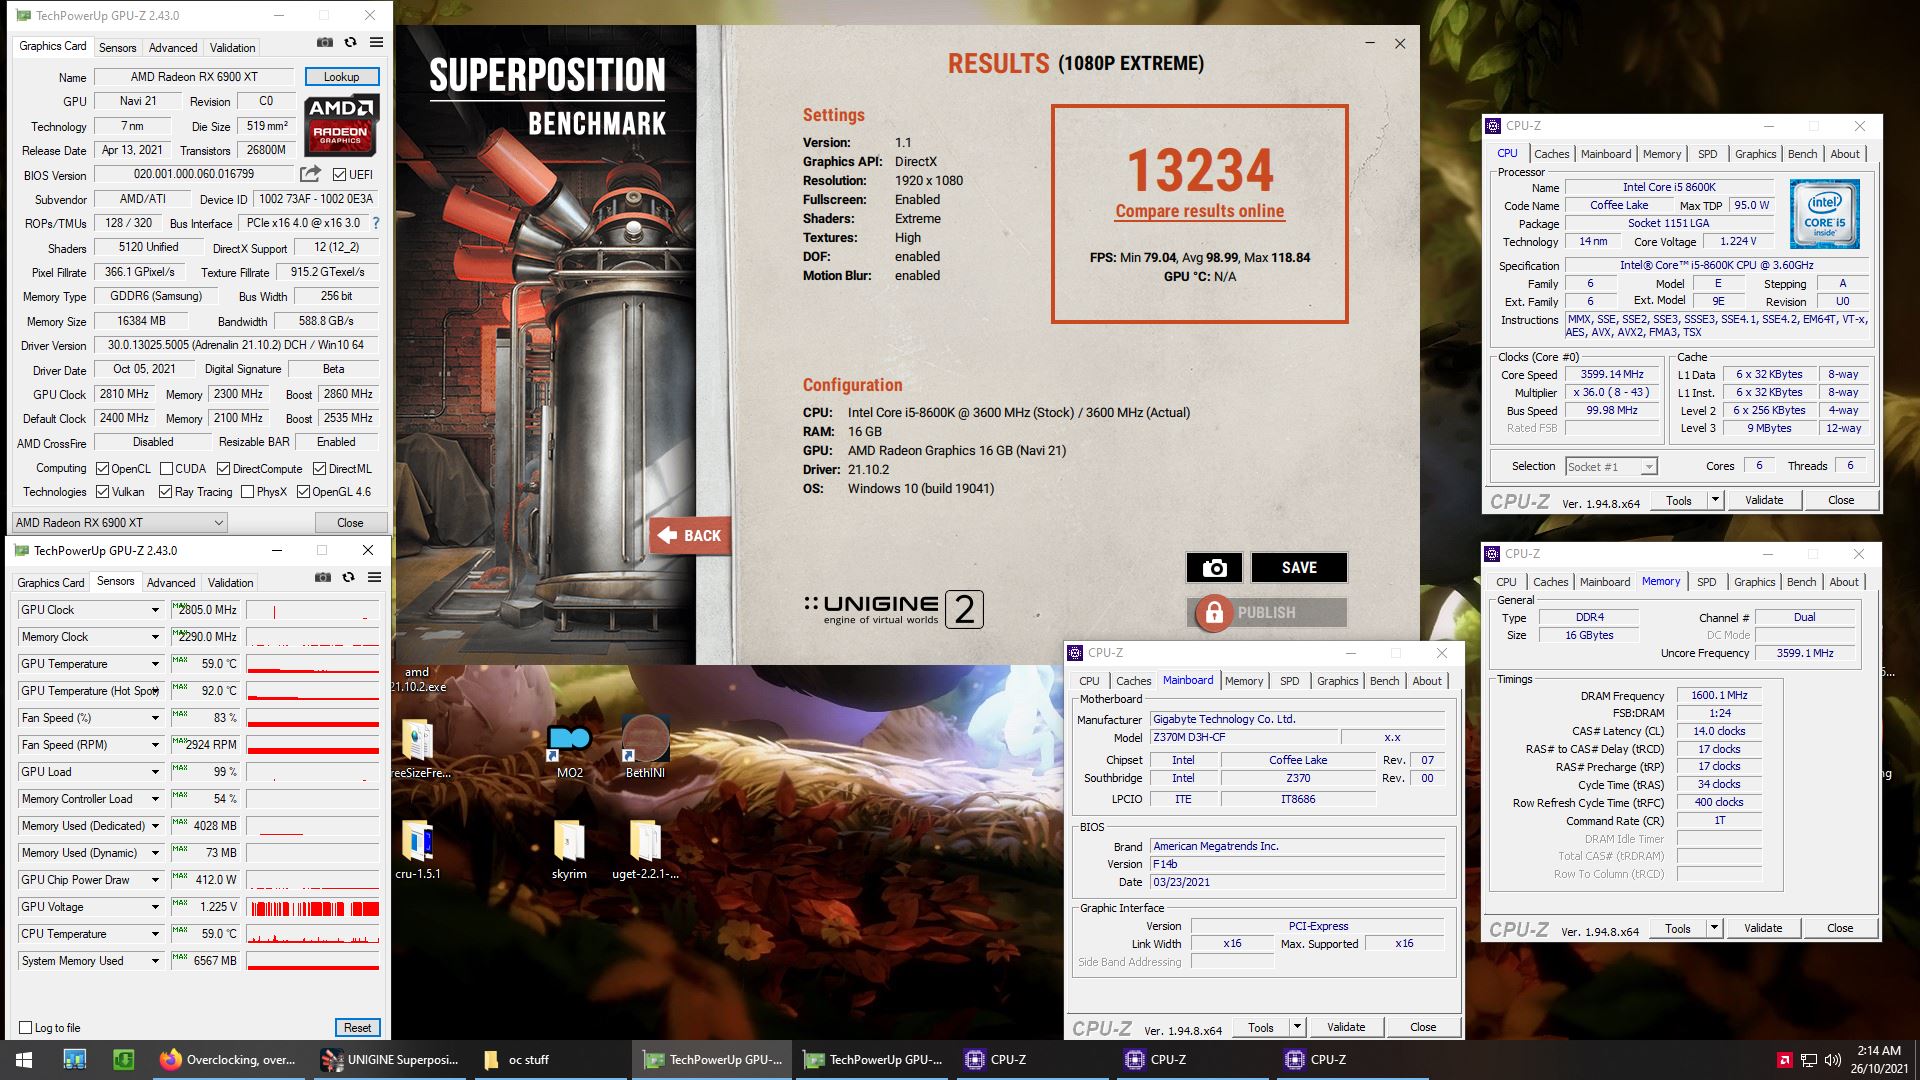Click Compare results online link
This screenshot has width=1920, height=1080.
[1199, 211]
